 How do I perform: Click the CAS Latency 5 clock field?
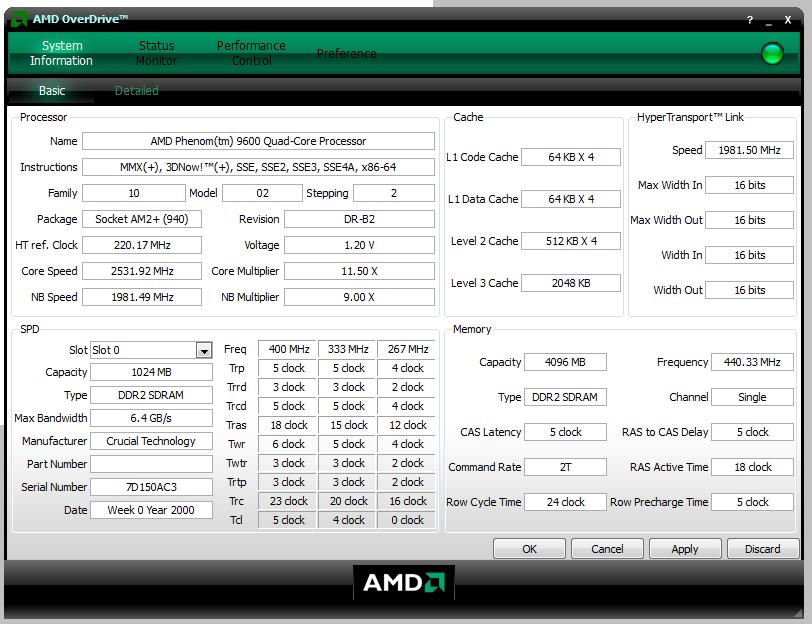click(x=565, y=432)
